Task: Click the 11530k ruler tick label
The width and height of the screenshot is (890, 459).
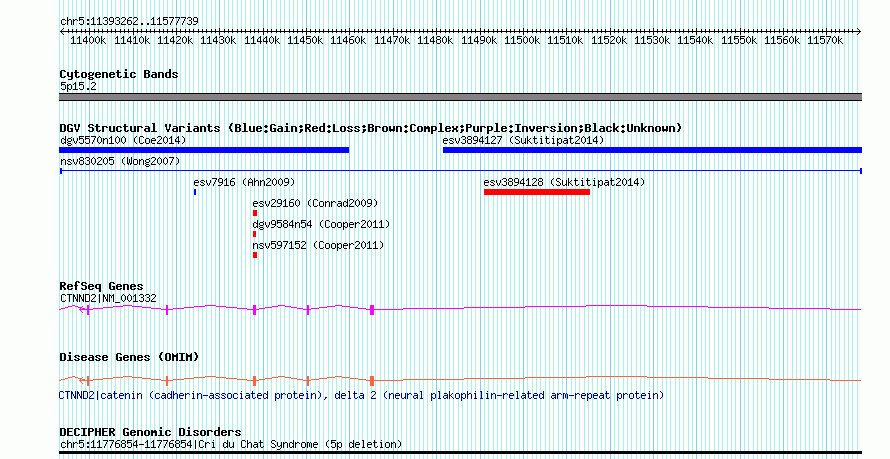Action: (652, 41)
